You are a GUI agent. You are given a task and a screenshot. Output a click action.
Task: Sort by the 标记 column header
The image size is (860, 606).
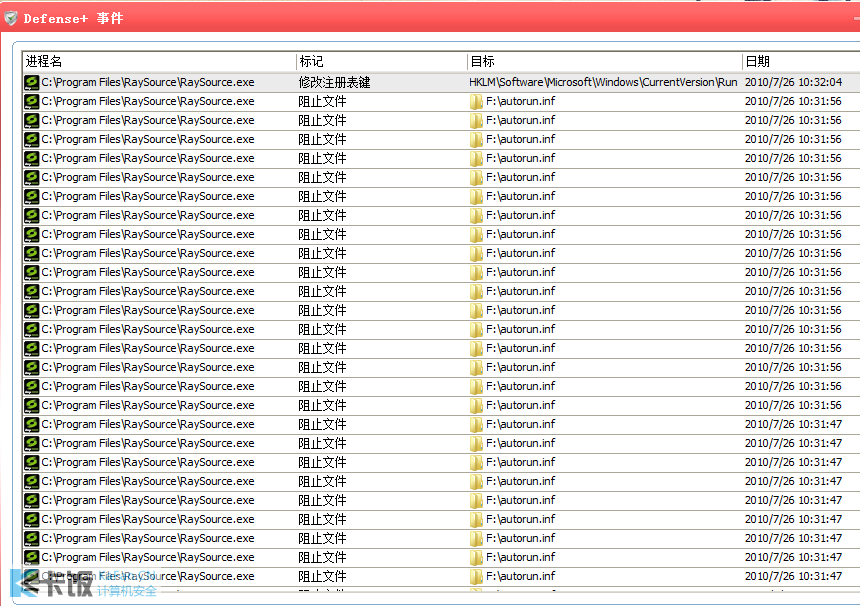pyautogui.click(x=381, y=62)
